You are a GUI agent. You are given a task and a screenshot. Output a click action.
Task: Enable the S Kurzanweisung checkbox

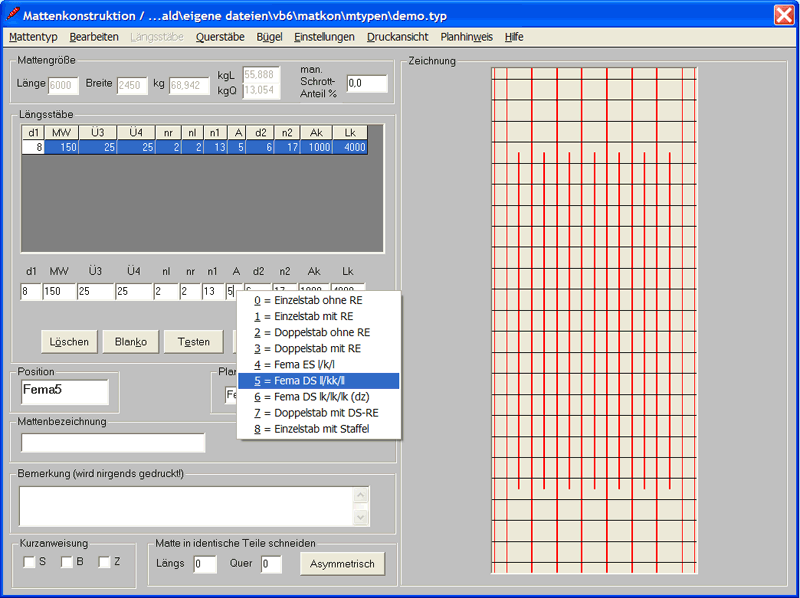pyautogui.click(x=29, y=562)
